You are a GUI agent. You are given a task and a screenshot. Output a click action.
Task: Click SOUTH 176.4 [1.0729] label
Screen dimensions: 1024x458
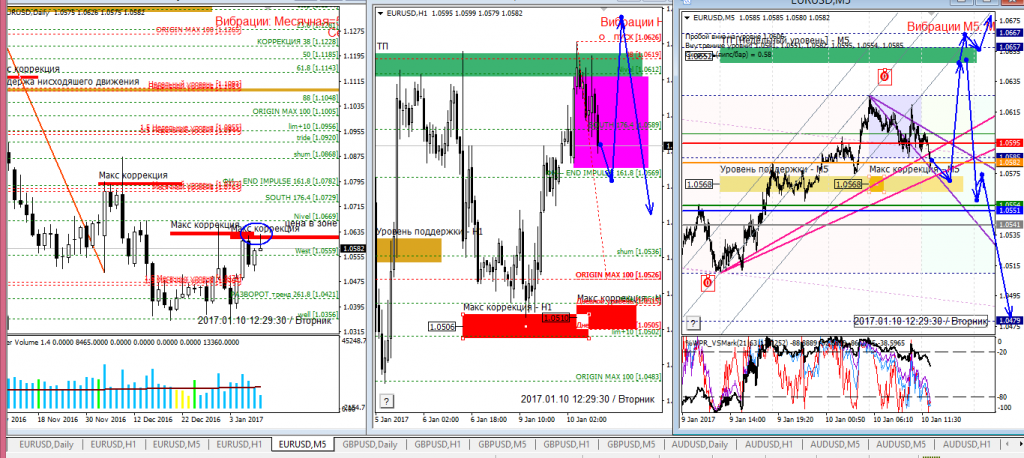coord(302,197)
